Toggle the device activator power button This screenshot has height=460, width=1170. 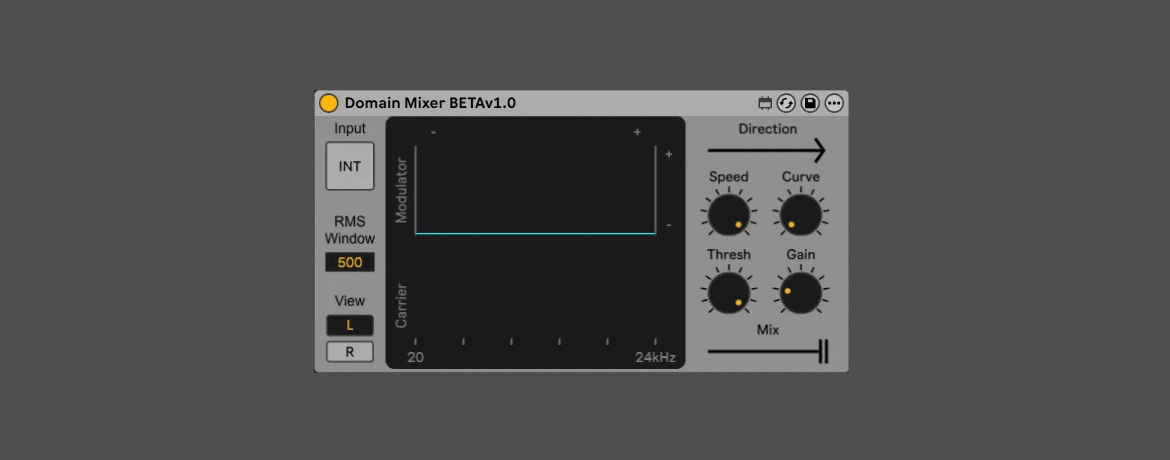tap(328, 103)
